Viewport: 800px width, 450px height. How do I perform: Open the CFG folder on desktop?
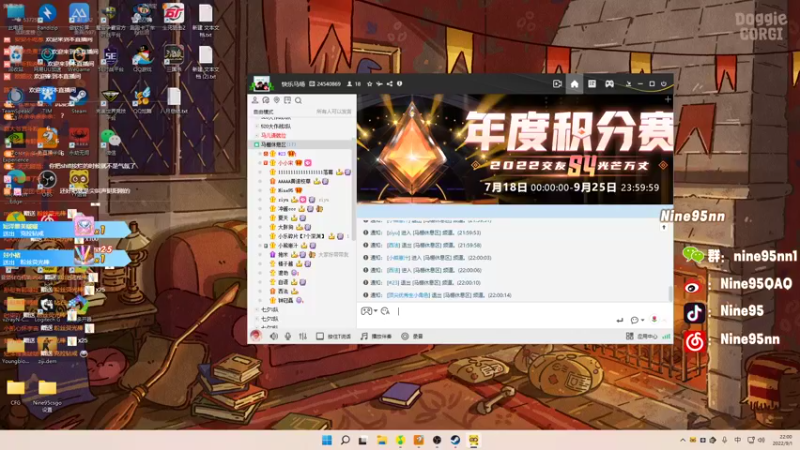coord(16,392)
